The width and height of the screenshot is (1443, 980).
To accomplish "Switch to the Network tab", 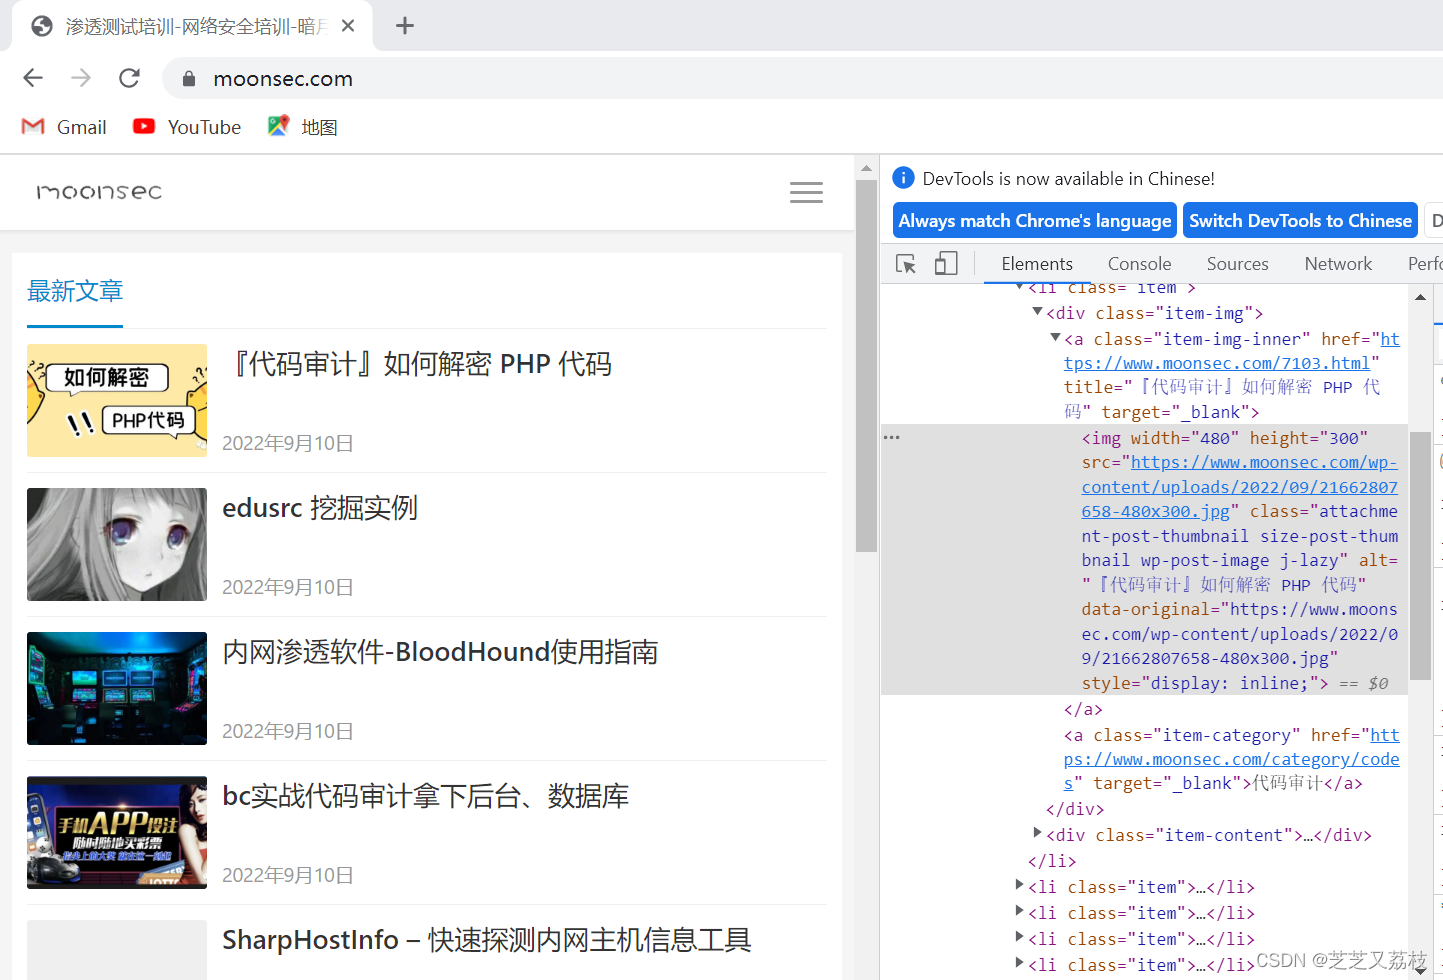I will [x=1338, y=264].
